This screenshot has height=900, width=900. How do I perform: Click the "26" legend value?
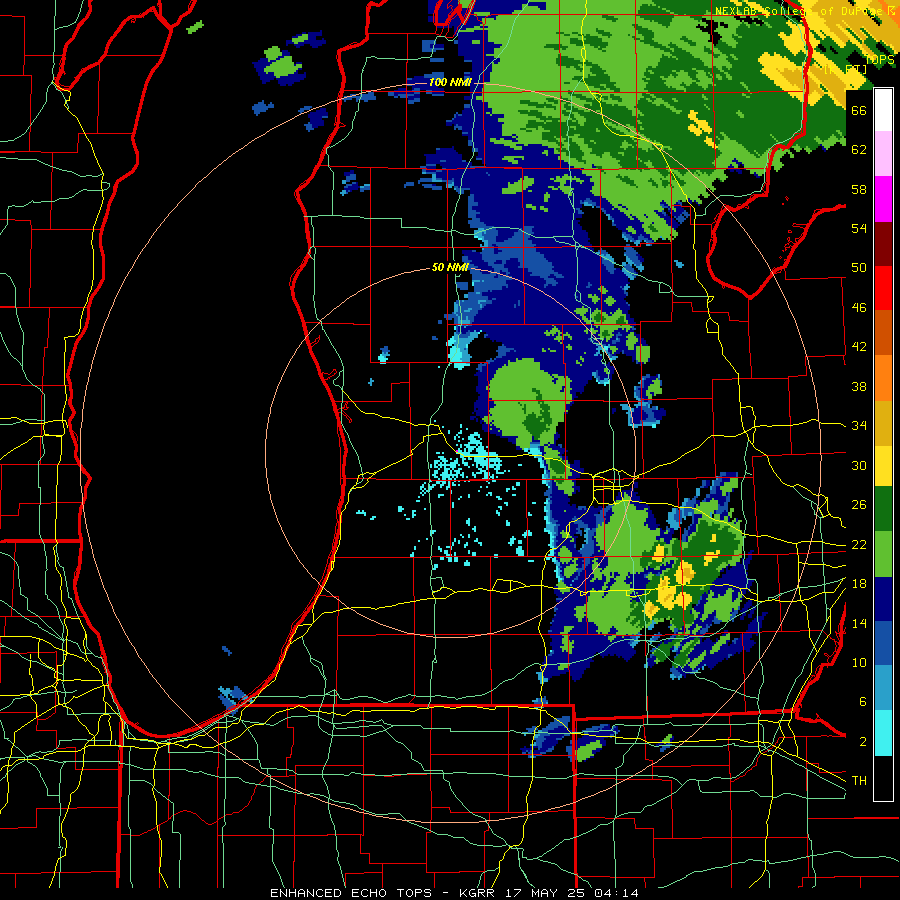(x=859, y=505)
